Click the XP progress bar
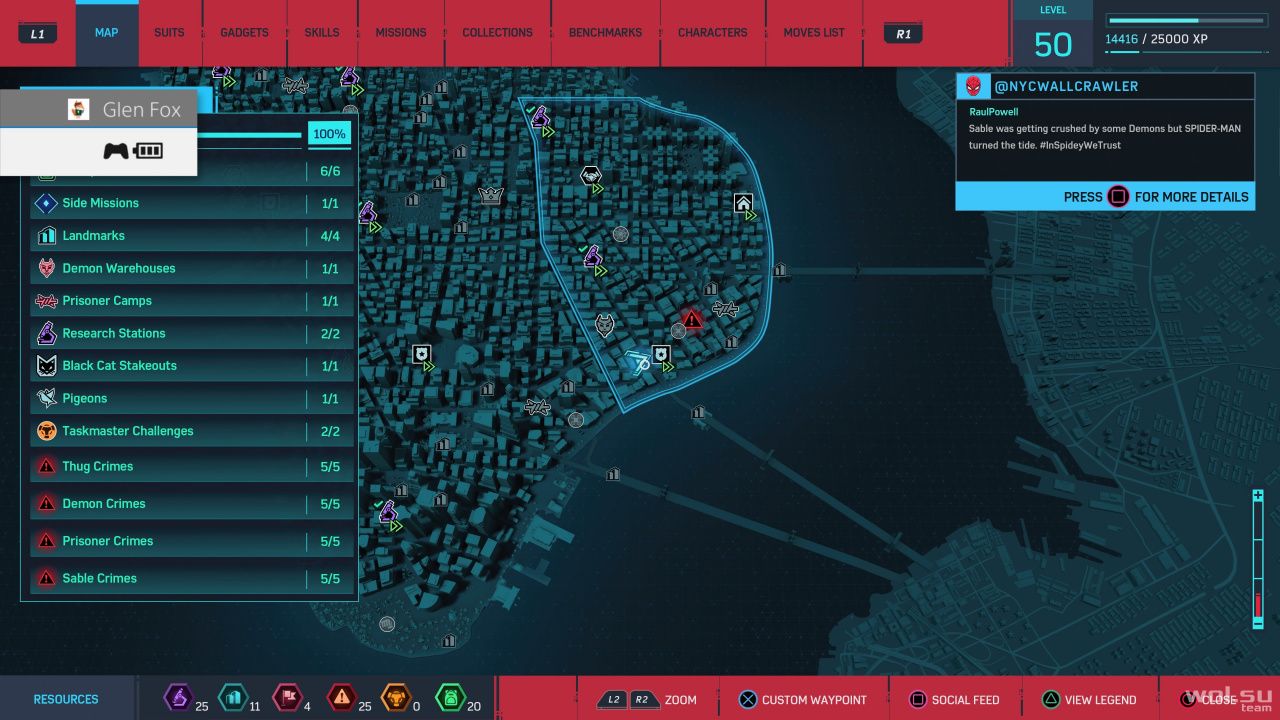Image resolution: width=1280 pixels, height=720 pixels. (x=1187, y=20)
